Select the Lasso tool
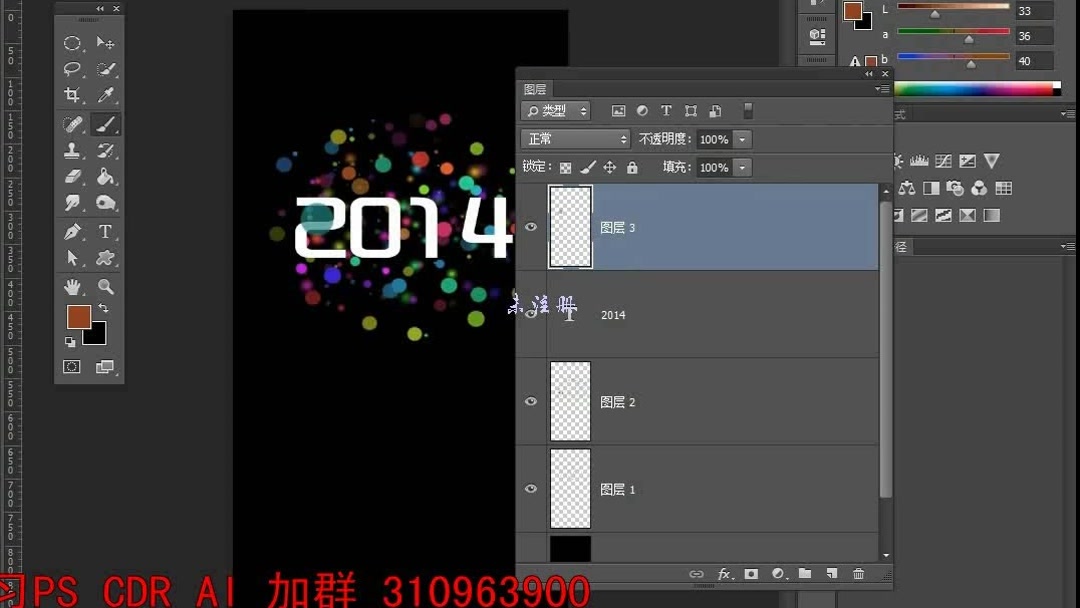Image resolution: width=1080 pixels, height=608 pixels. click(x=71, y=69)
